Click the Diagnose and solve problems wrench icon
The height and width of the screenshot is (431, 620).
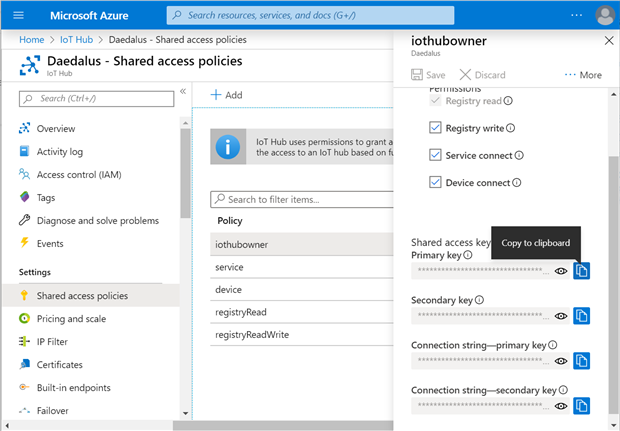24,220
